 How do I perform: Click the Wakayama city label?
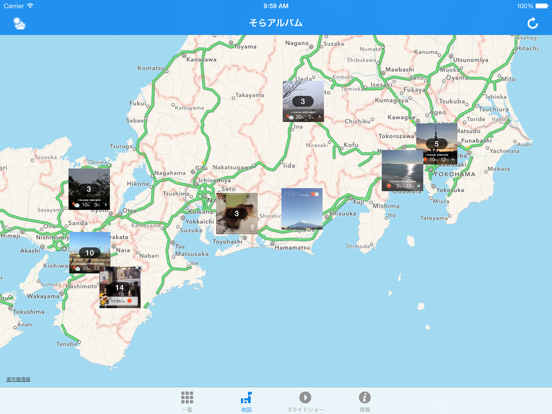tap(43, 296)
